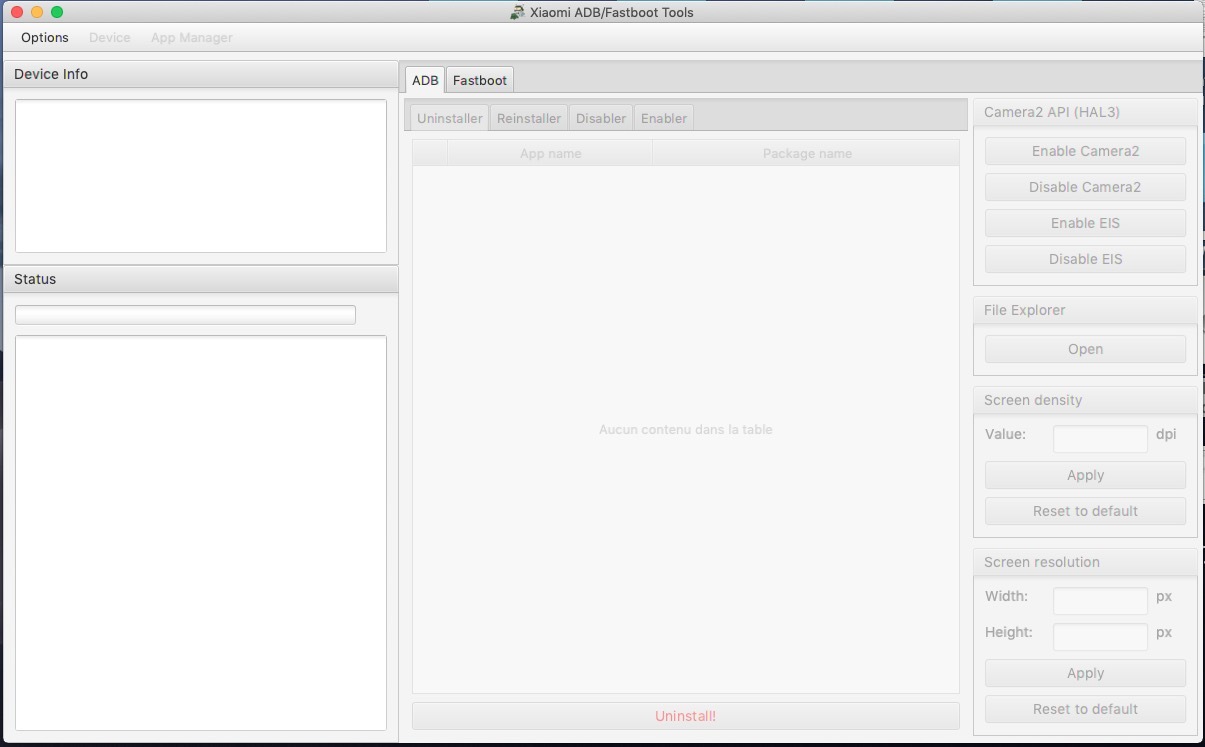The height and width of the screenshot is (747, 1205).
Task: Select the Reinstaller tab
Action: point(529,118)
